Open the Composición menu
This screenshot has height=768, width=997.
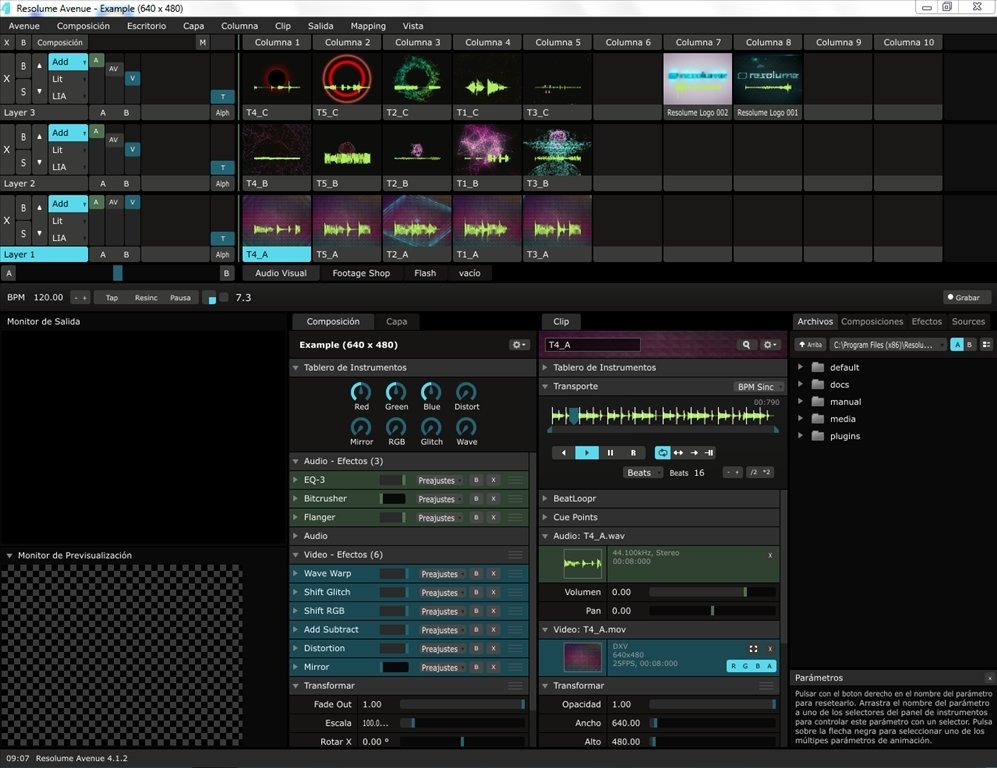click(83, 26)
